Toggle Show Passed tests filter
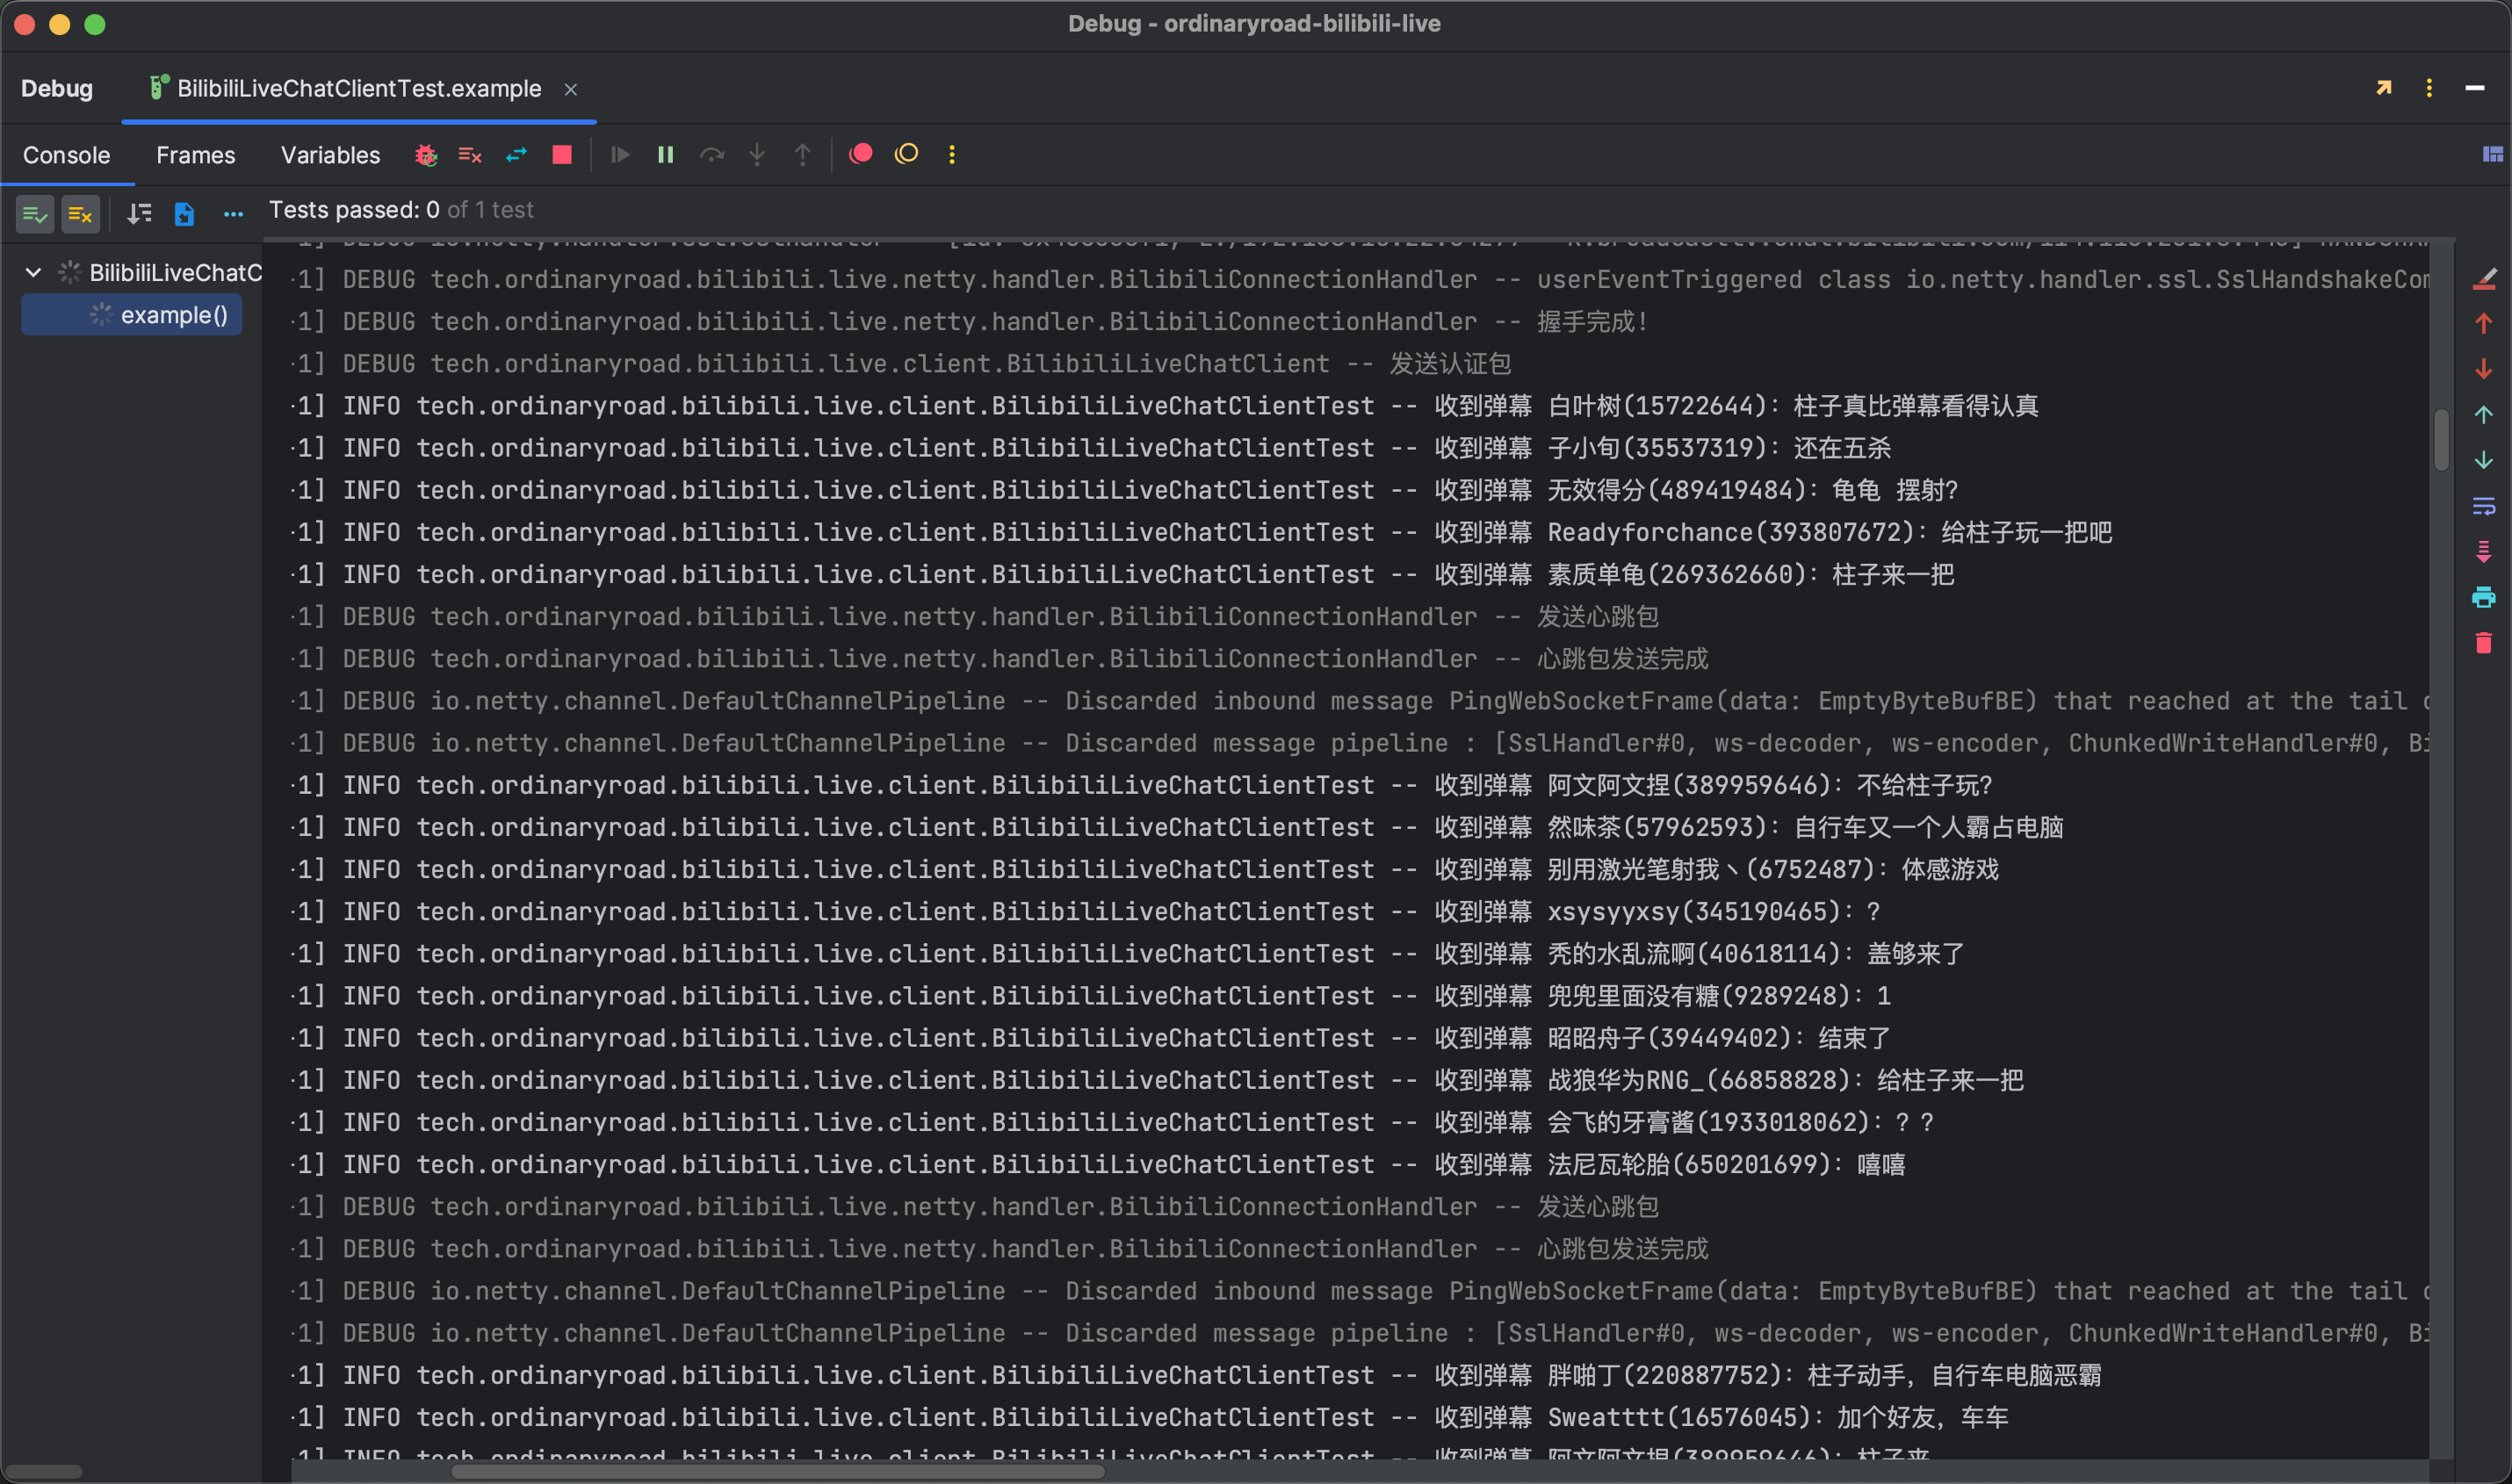2512x1484 pixels. pos(35,213)
